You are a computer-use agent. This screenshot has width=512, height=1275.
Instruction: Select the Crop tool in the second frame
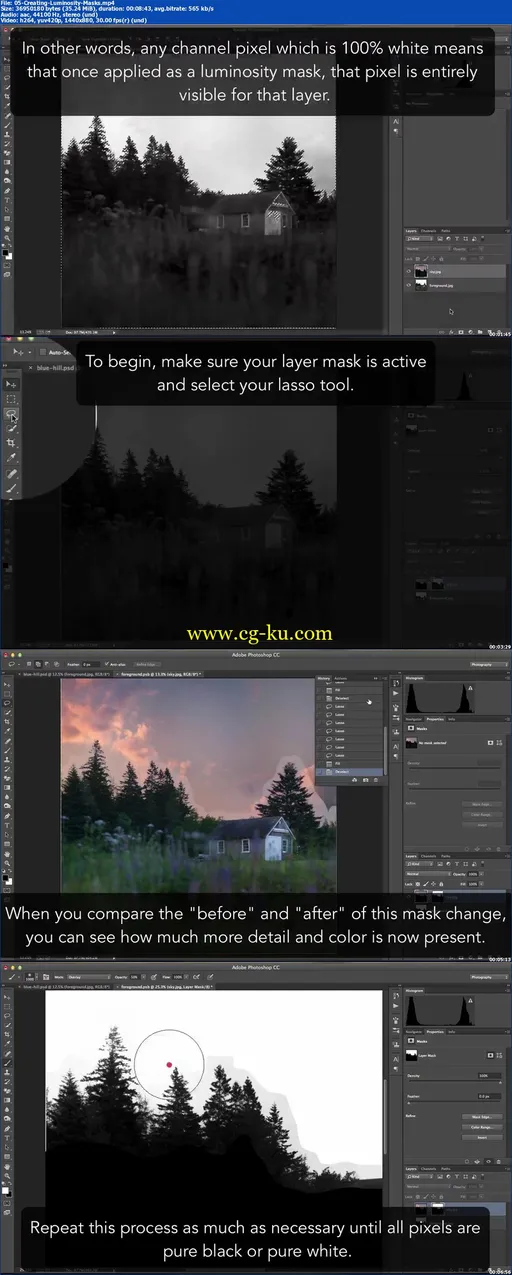click(x=10, y=443)
